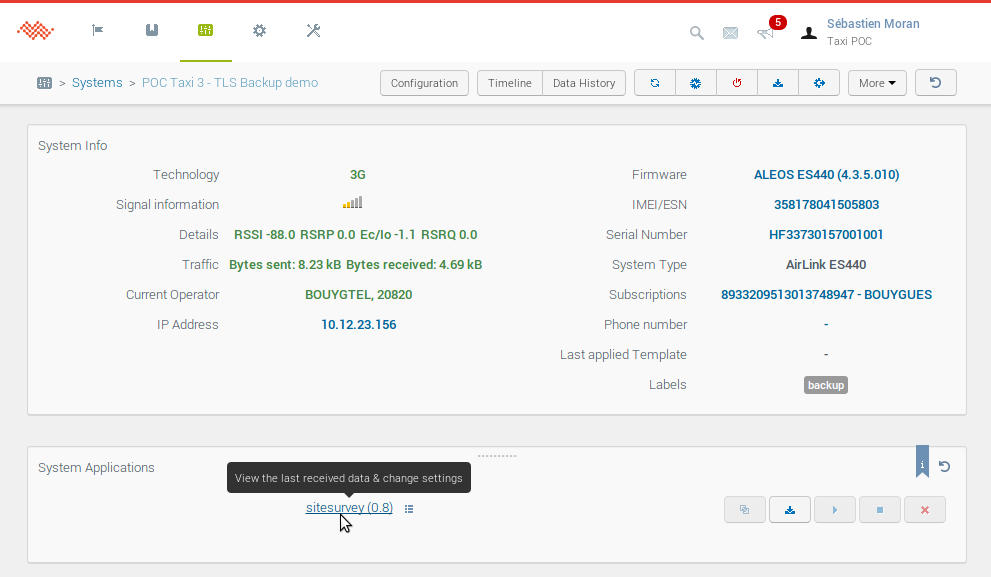
Task: Click the synchronize arrows toolbar icon
Action: (655, 83)
